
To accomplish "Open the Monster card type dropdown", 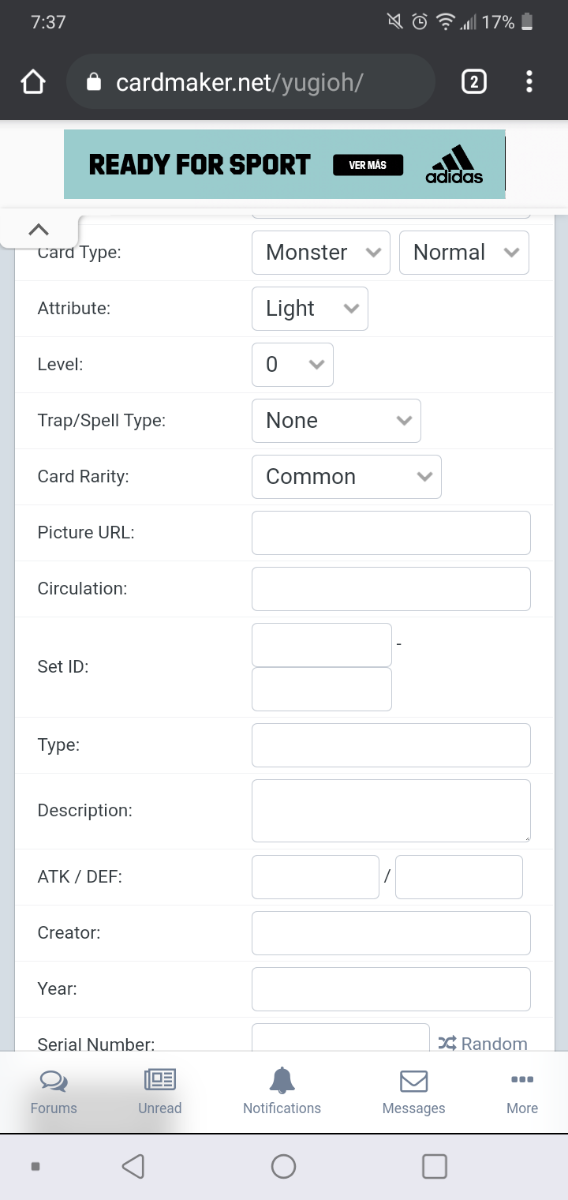I will pyautogui.click(x=321, y=252).
